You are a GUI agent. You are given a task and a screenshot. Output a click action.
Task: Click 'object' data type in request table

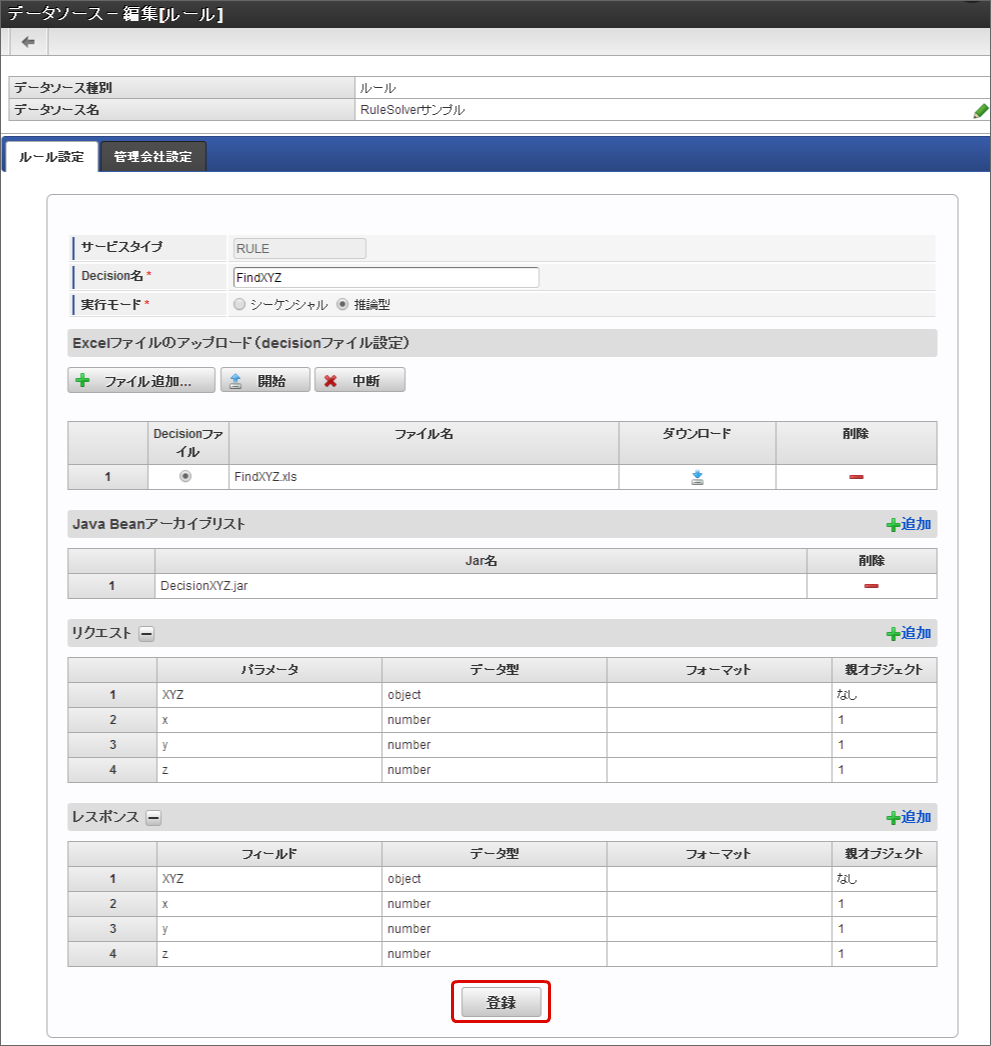[x=404, y=694]
